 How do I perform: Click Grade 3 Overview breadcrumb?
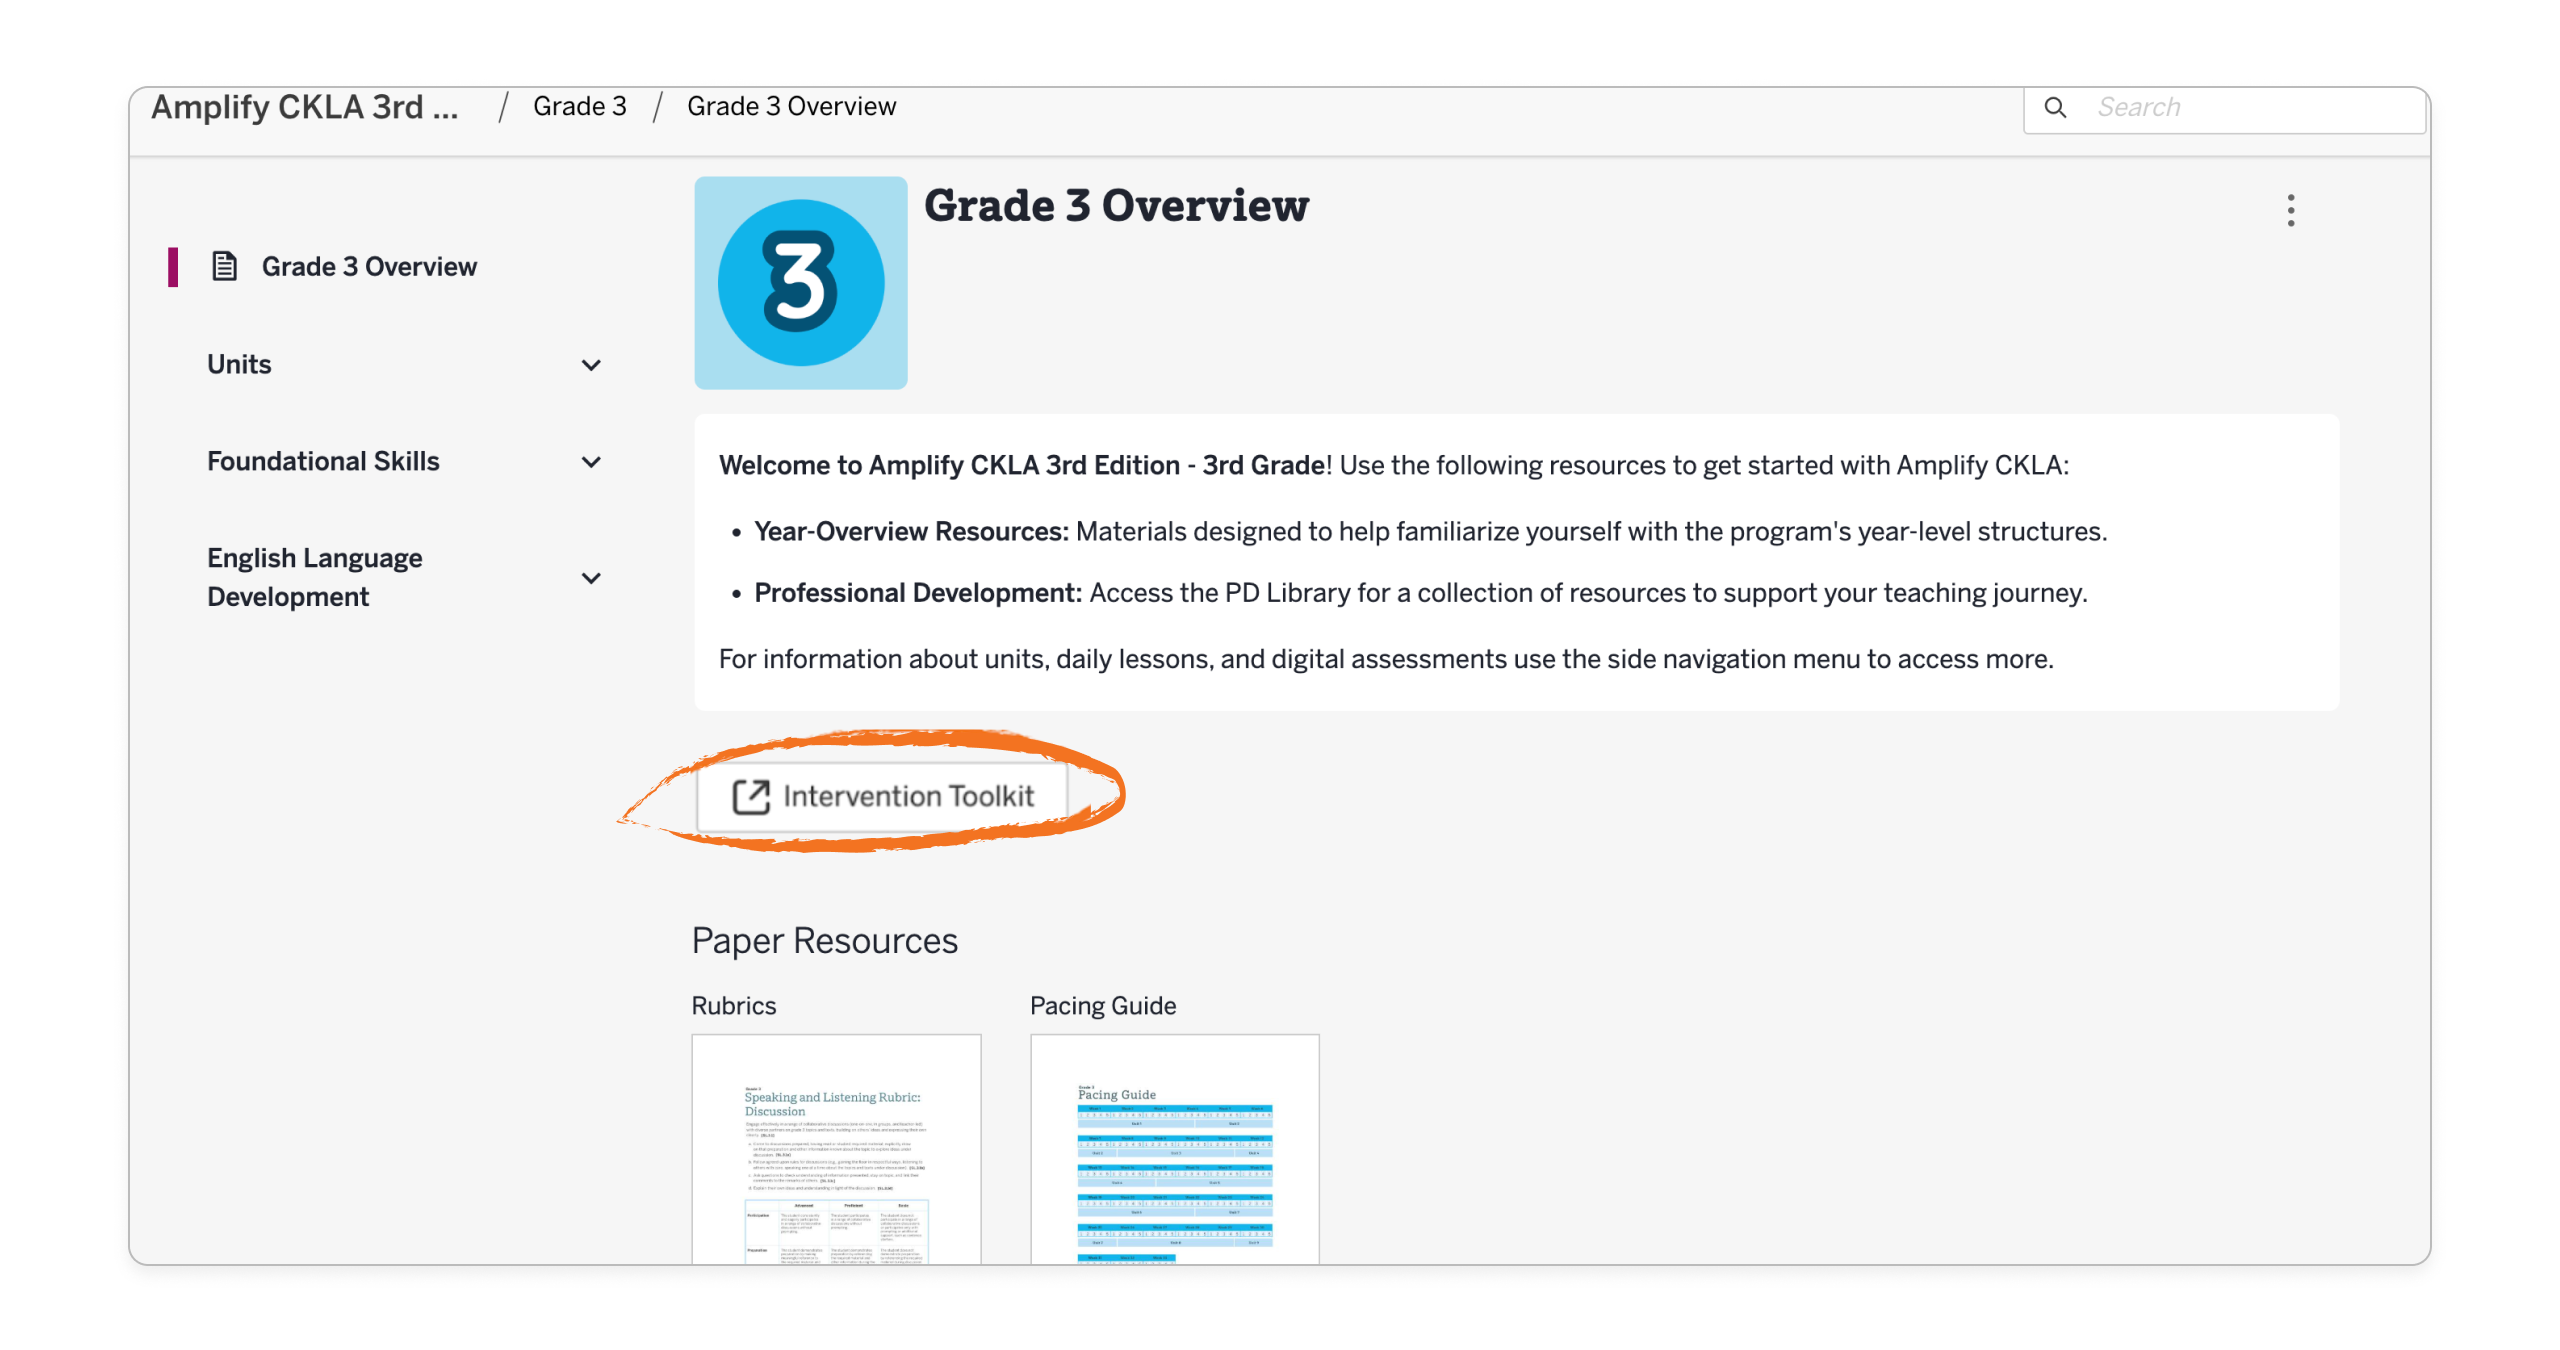[790, 107]
